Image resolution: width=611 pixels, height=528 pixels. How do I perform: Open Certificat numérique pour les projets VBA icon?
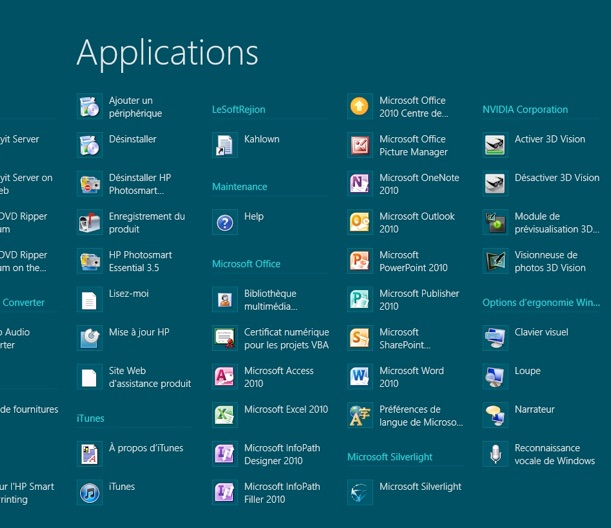225,338
